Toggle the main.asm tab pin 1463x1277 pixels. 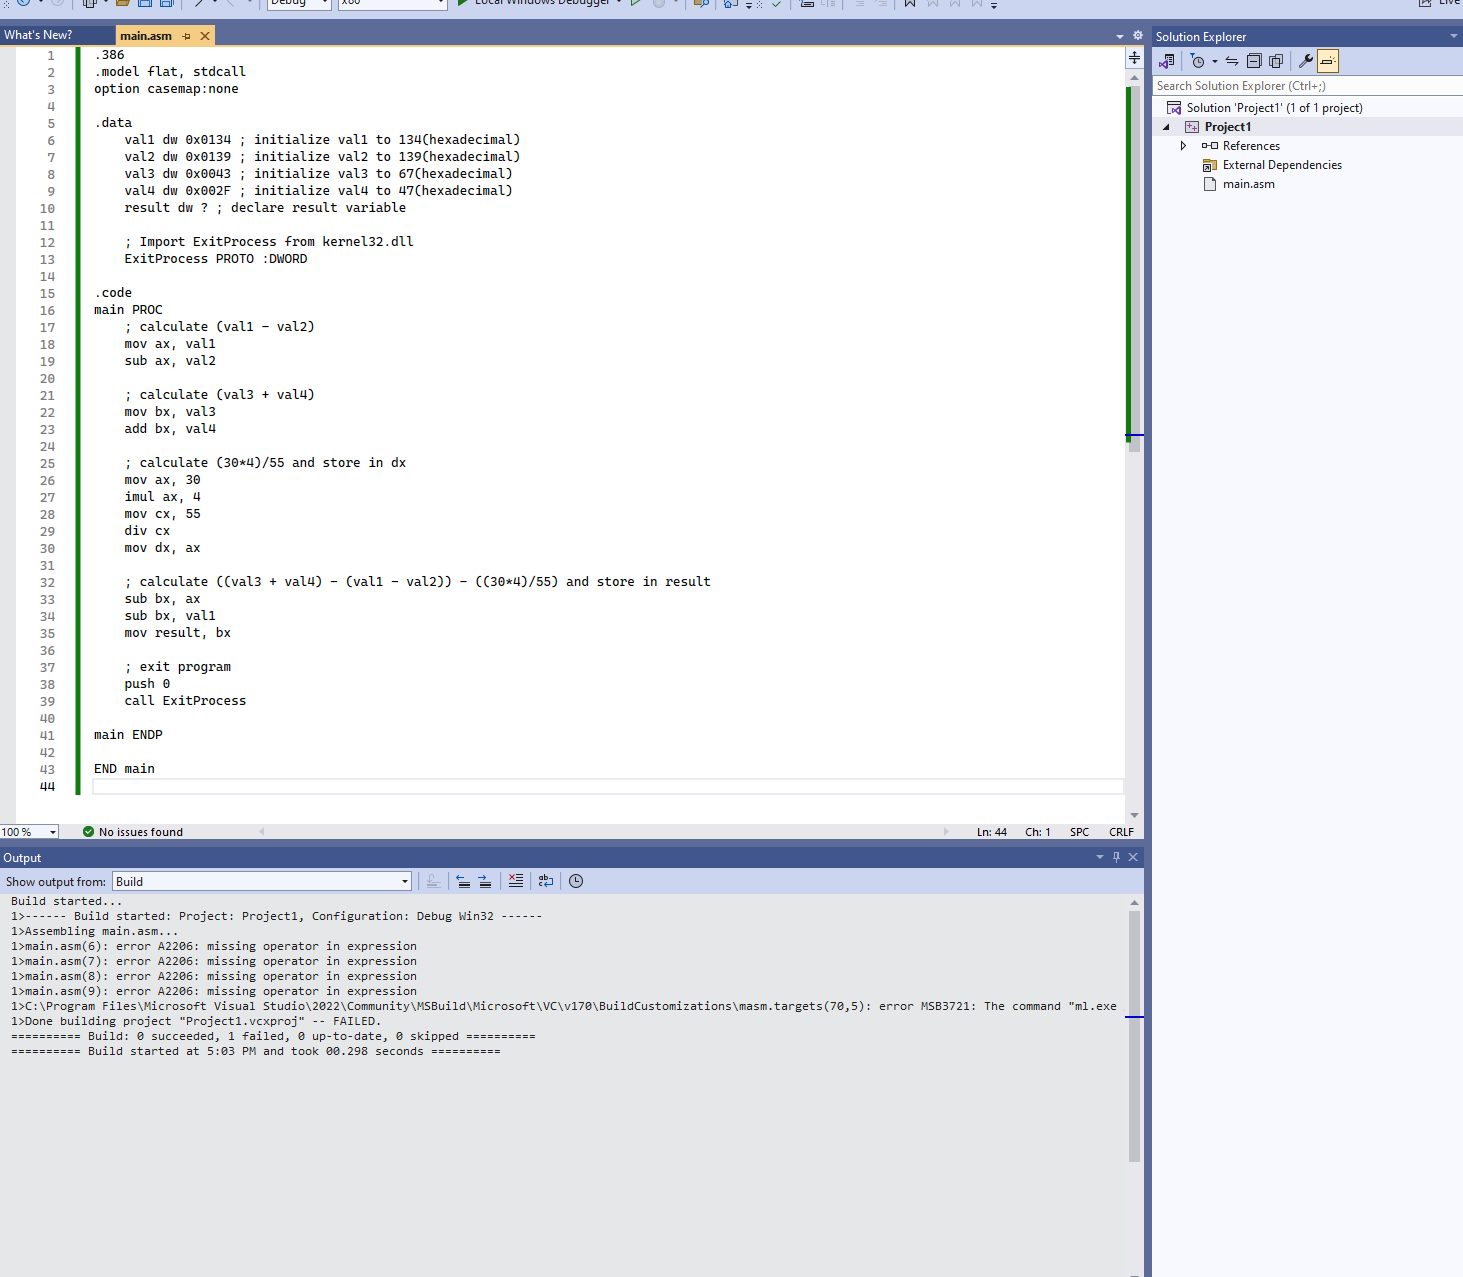tap(187, 34)
